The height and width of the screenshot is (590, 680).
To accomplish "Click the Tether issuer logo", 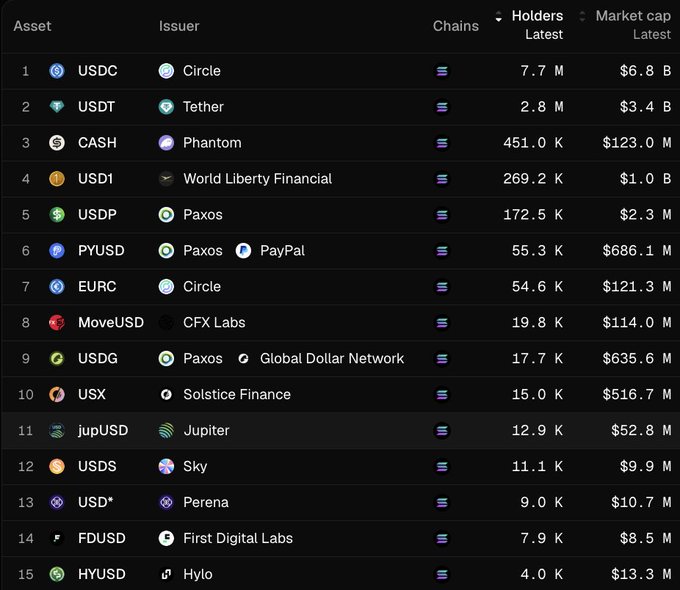I will coord(166,107).
